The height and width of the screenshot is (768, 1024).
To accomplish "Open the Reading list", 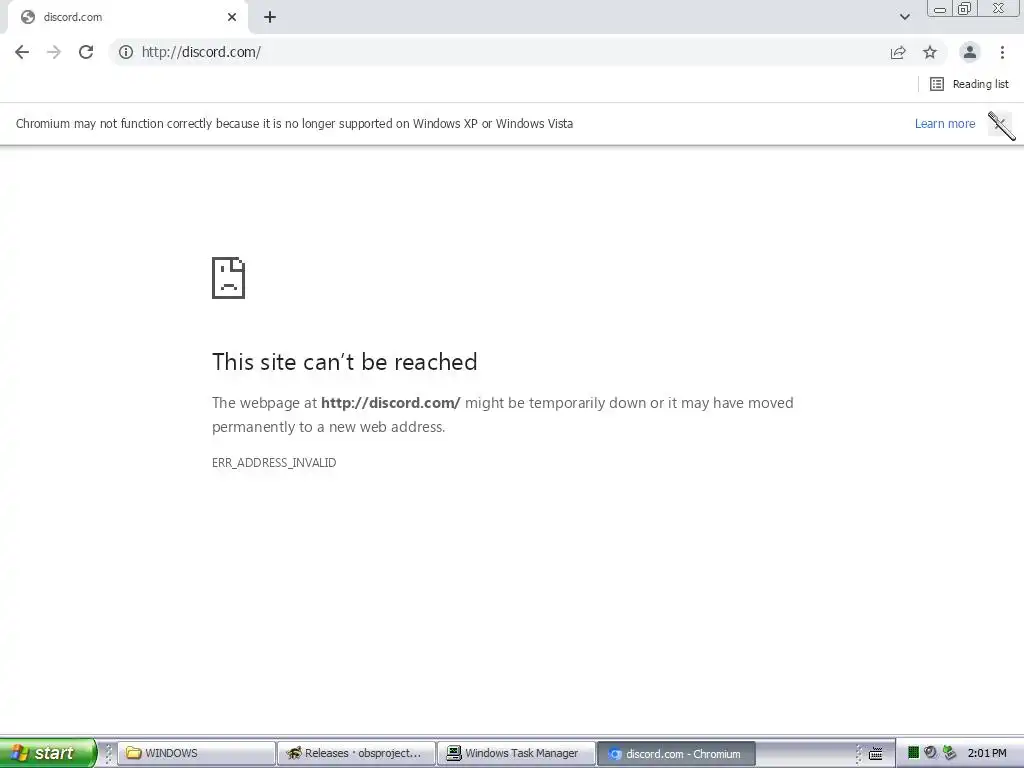I will (x=969, y=84).
